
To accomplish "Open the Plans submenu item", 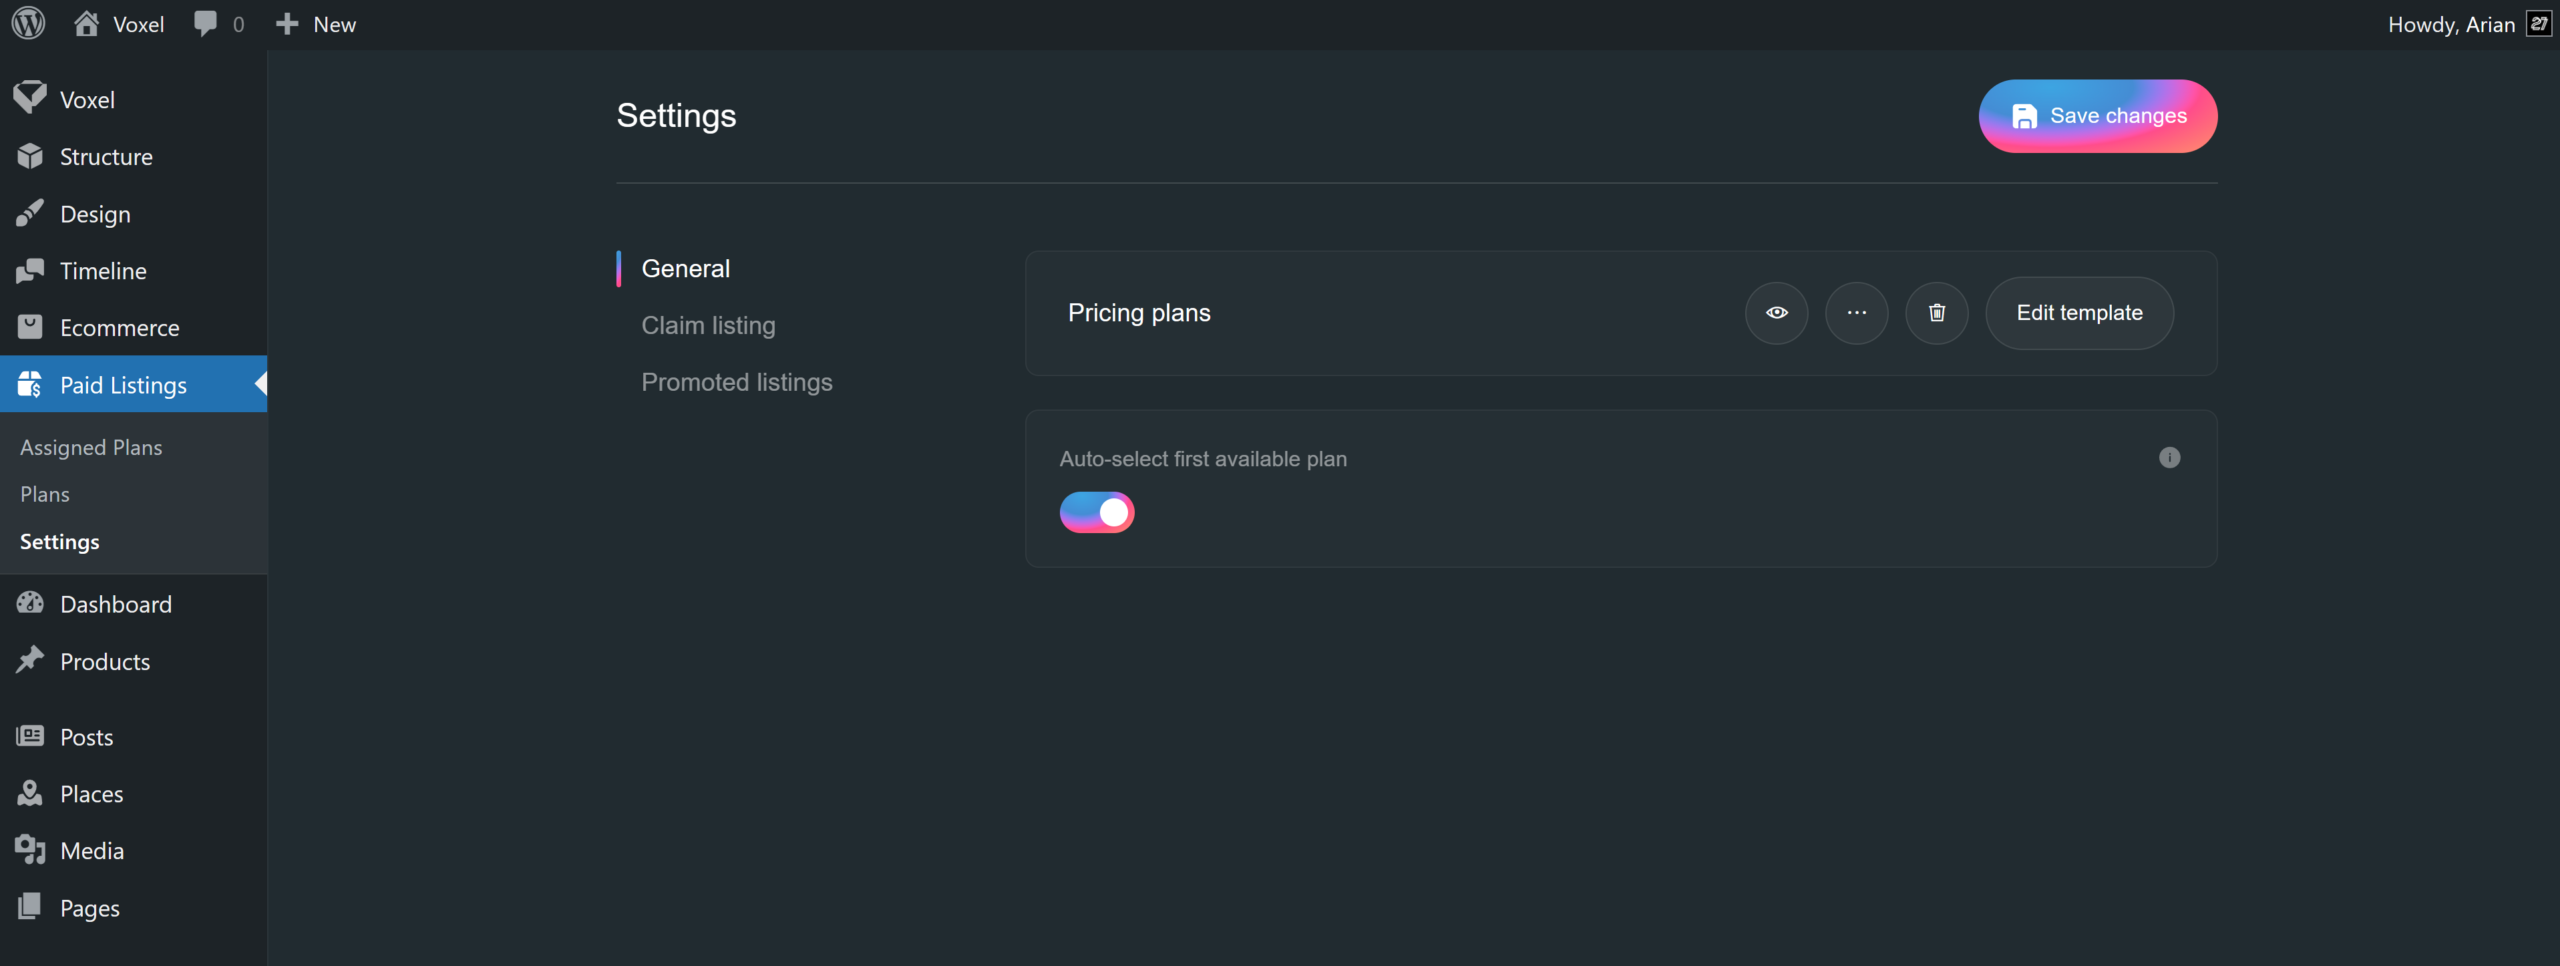I will click(45, 494).
